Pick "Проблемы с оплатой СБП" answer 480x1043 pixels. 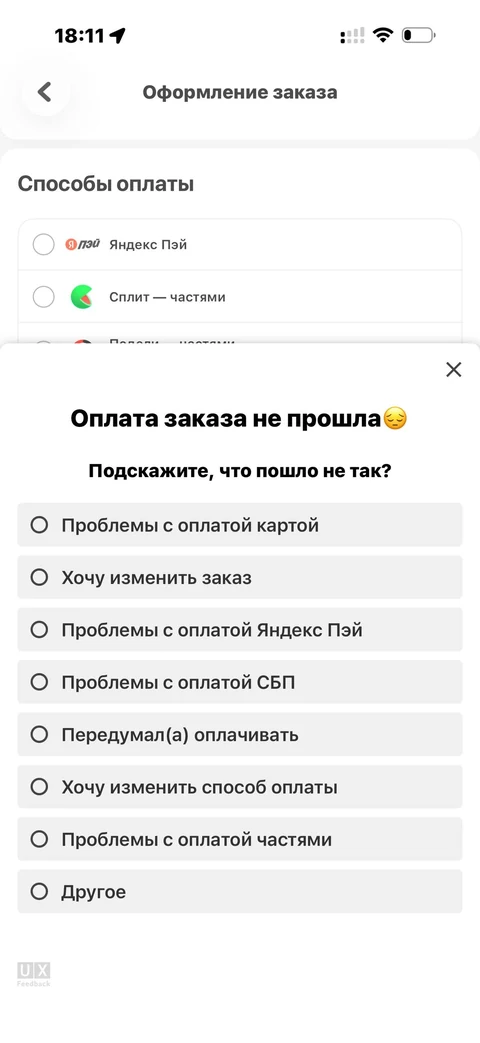tap(239, 682)
